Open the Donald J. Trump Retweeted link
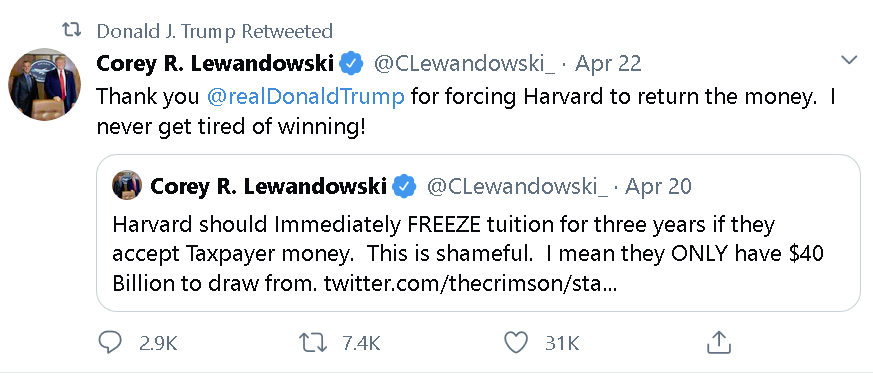Image resolution: width=873 pixels, height=382 pixels. [x=214, y=31]
